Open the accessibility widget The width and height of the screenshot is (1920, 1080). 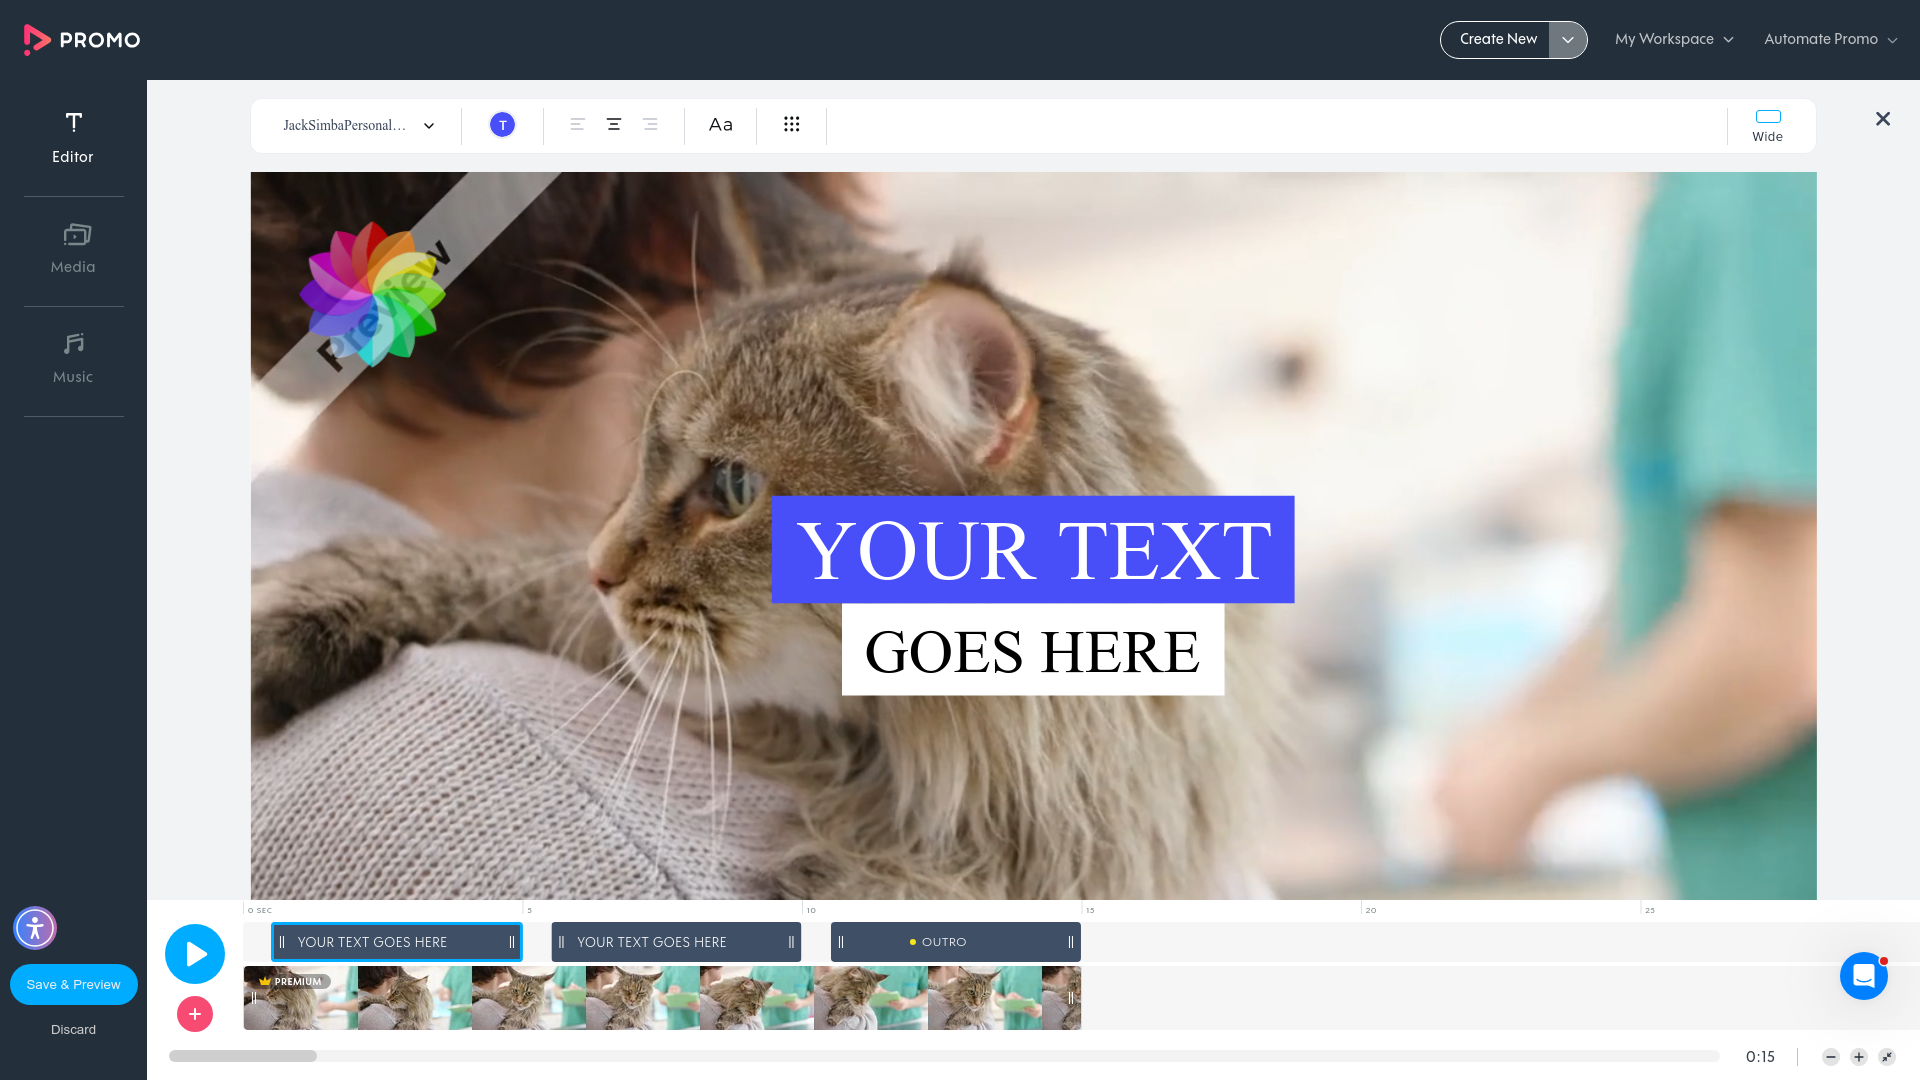coord(35,928)
